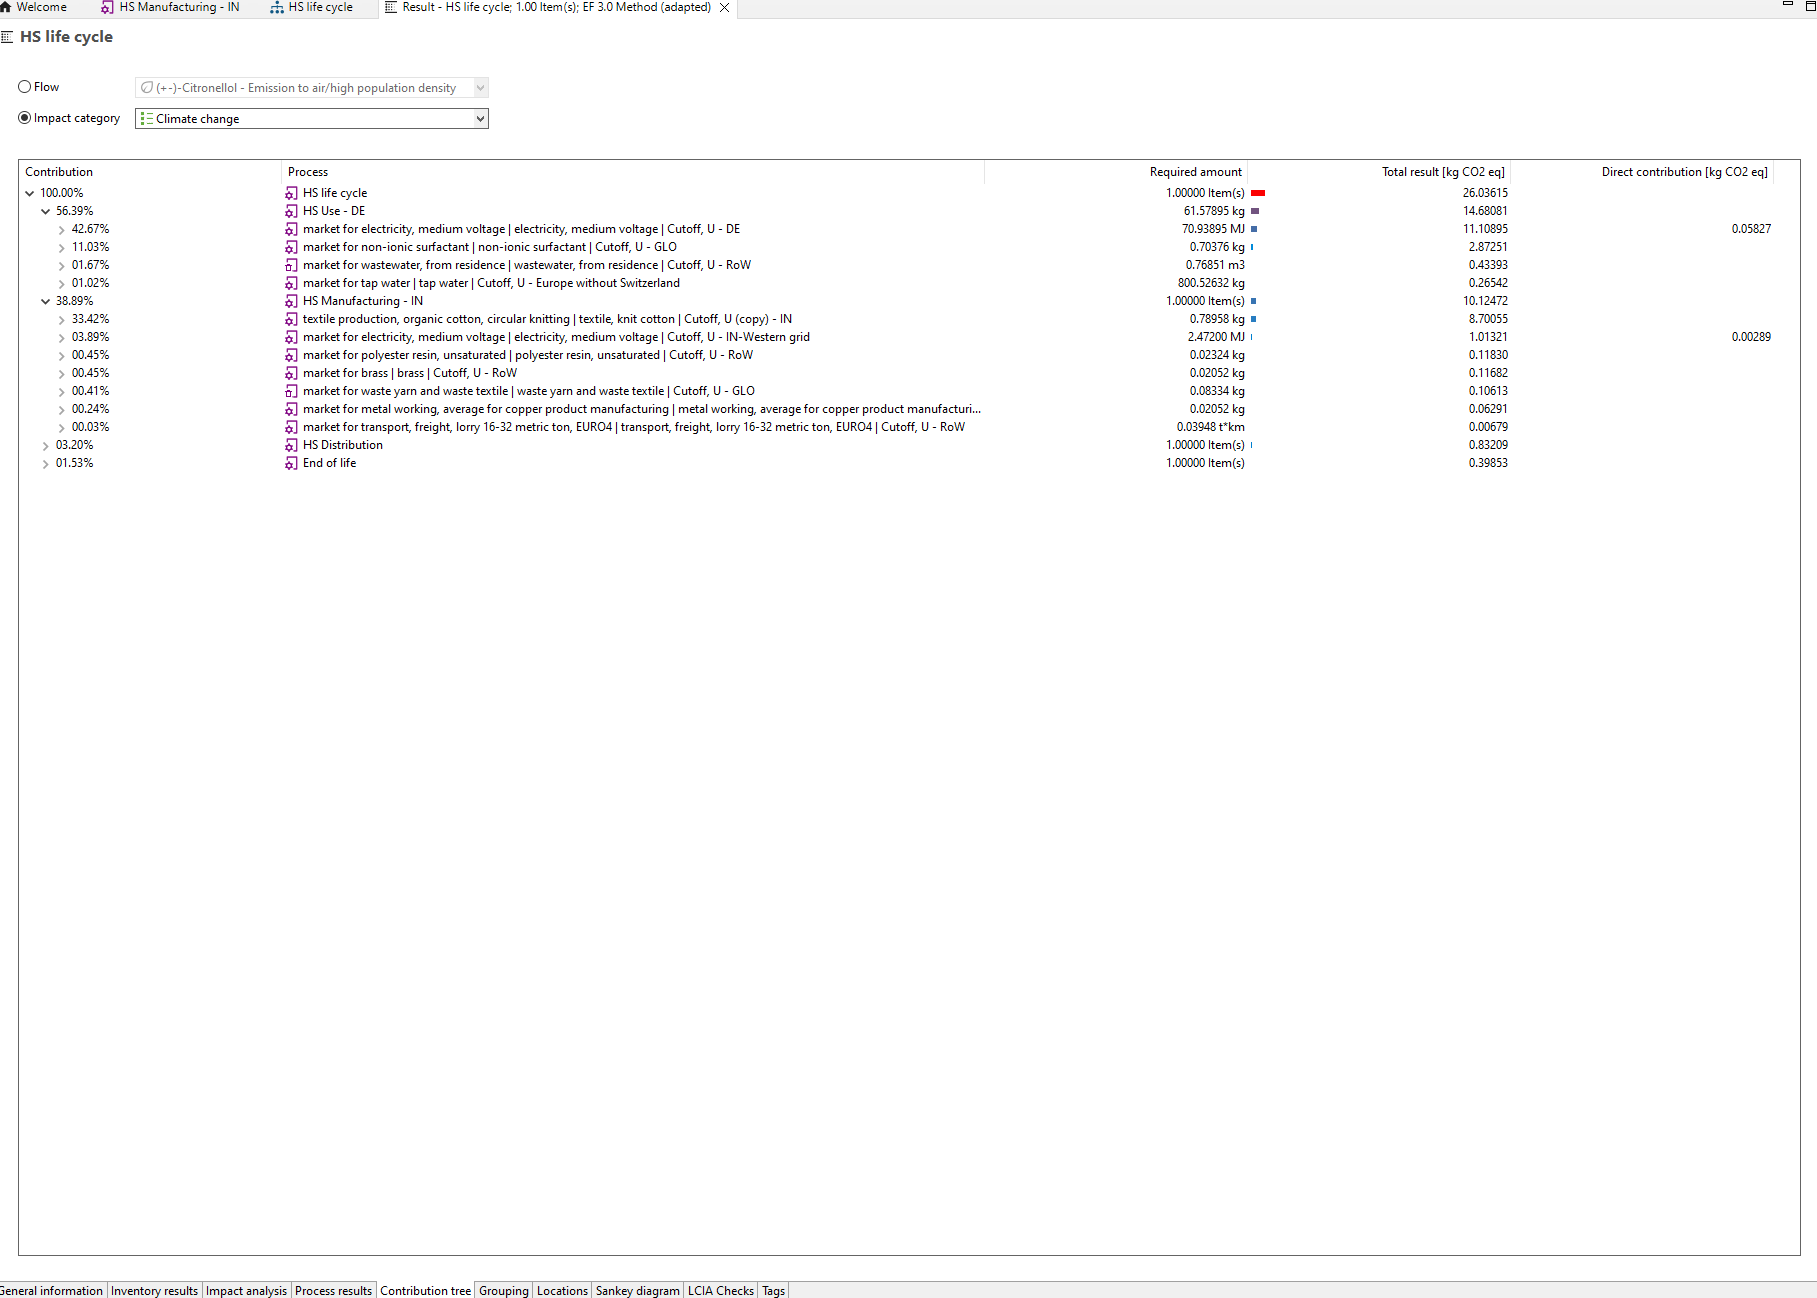Click the HS life cycle product system tab icon
This screenshot has height=1298, width=1817.
pos(277,7)
